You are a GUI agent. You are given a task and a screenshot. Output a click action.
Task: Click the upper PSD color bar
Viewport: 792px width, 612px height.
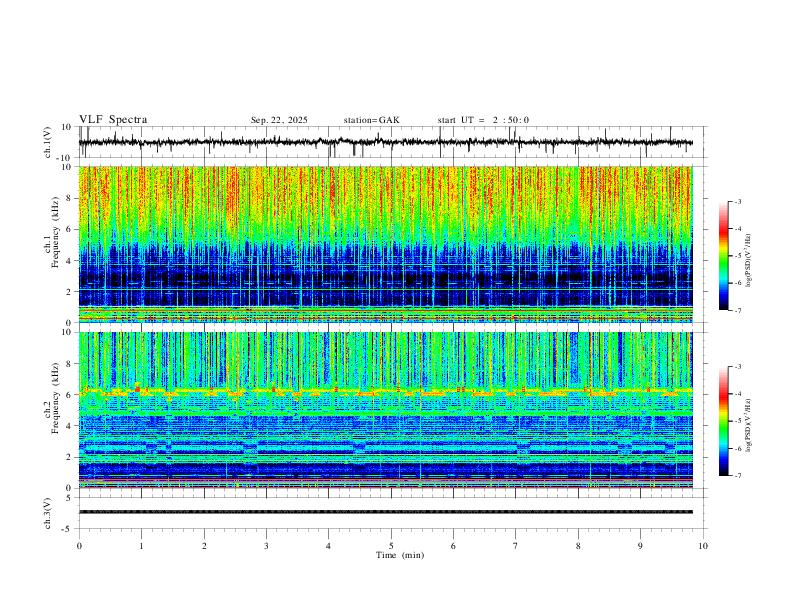click(723, 256)
